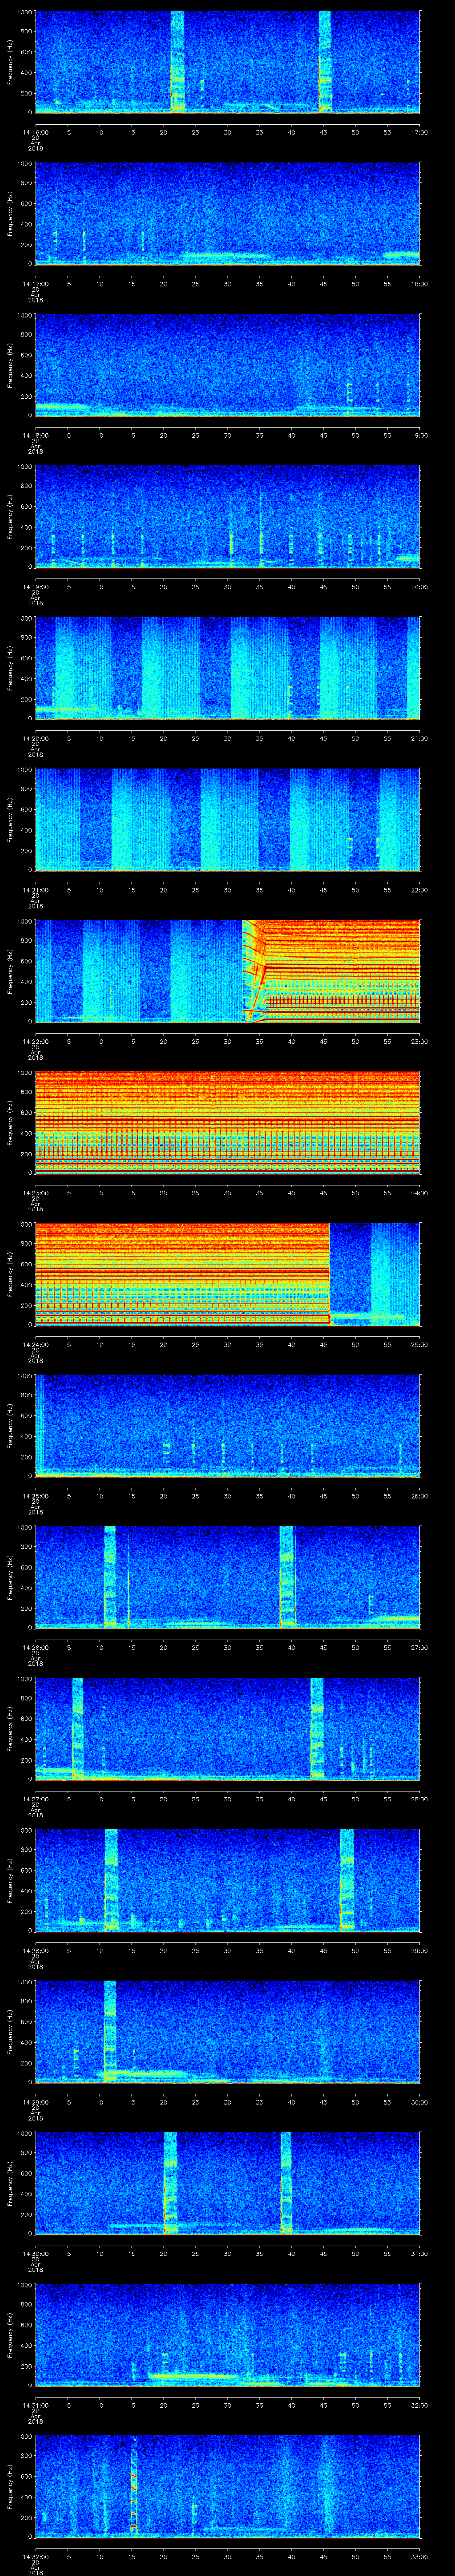Click the 14:23:00 time axis label
455x2576 pixels.
(35, 1193)
